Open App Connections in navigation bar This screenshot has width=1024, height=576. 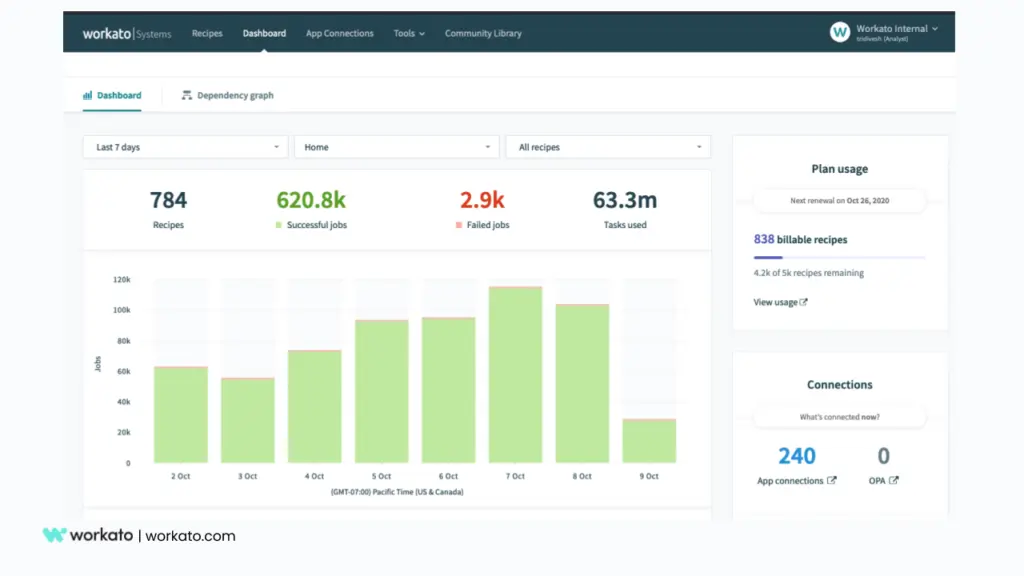point(339,33)
